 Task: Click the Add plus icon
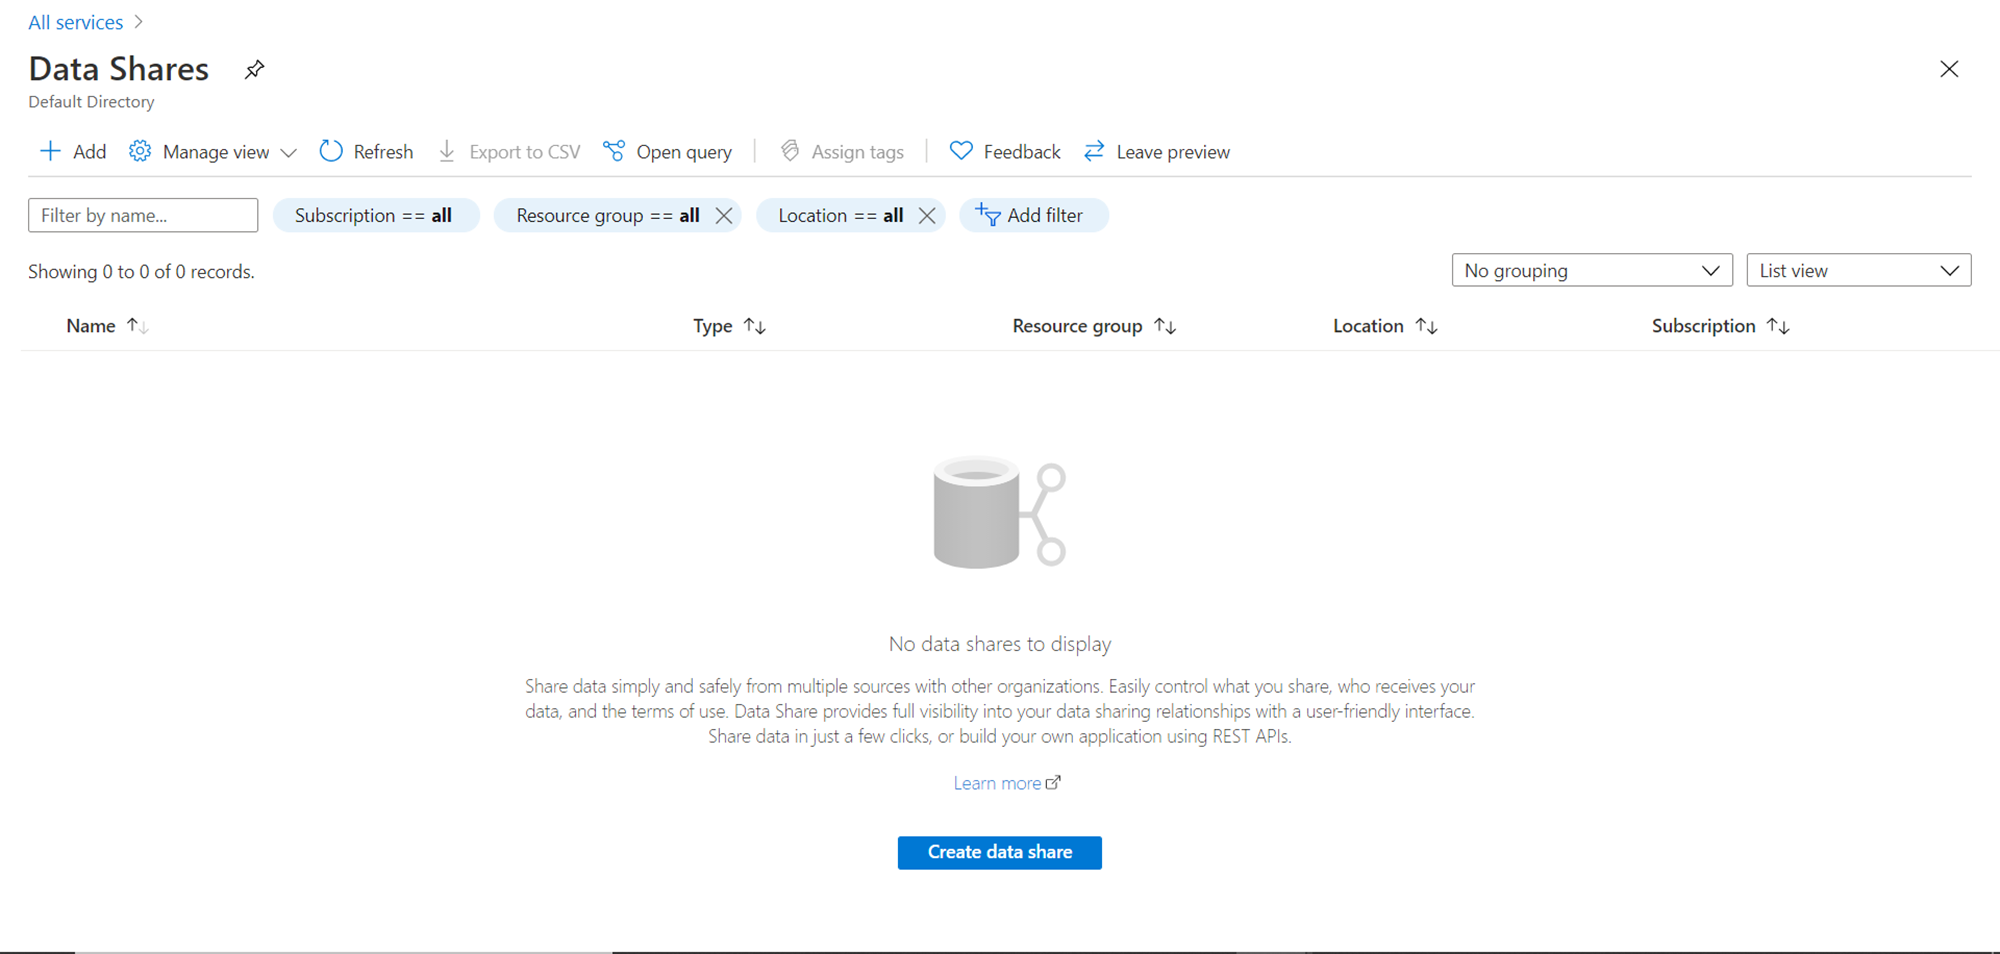50,151
